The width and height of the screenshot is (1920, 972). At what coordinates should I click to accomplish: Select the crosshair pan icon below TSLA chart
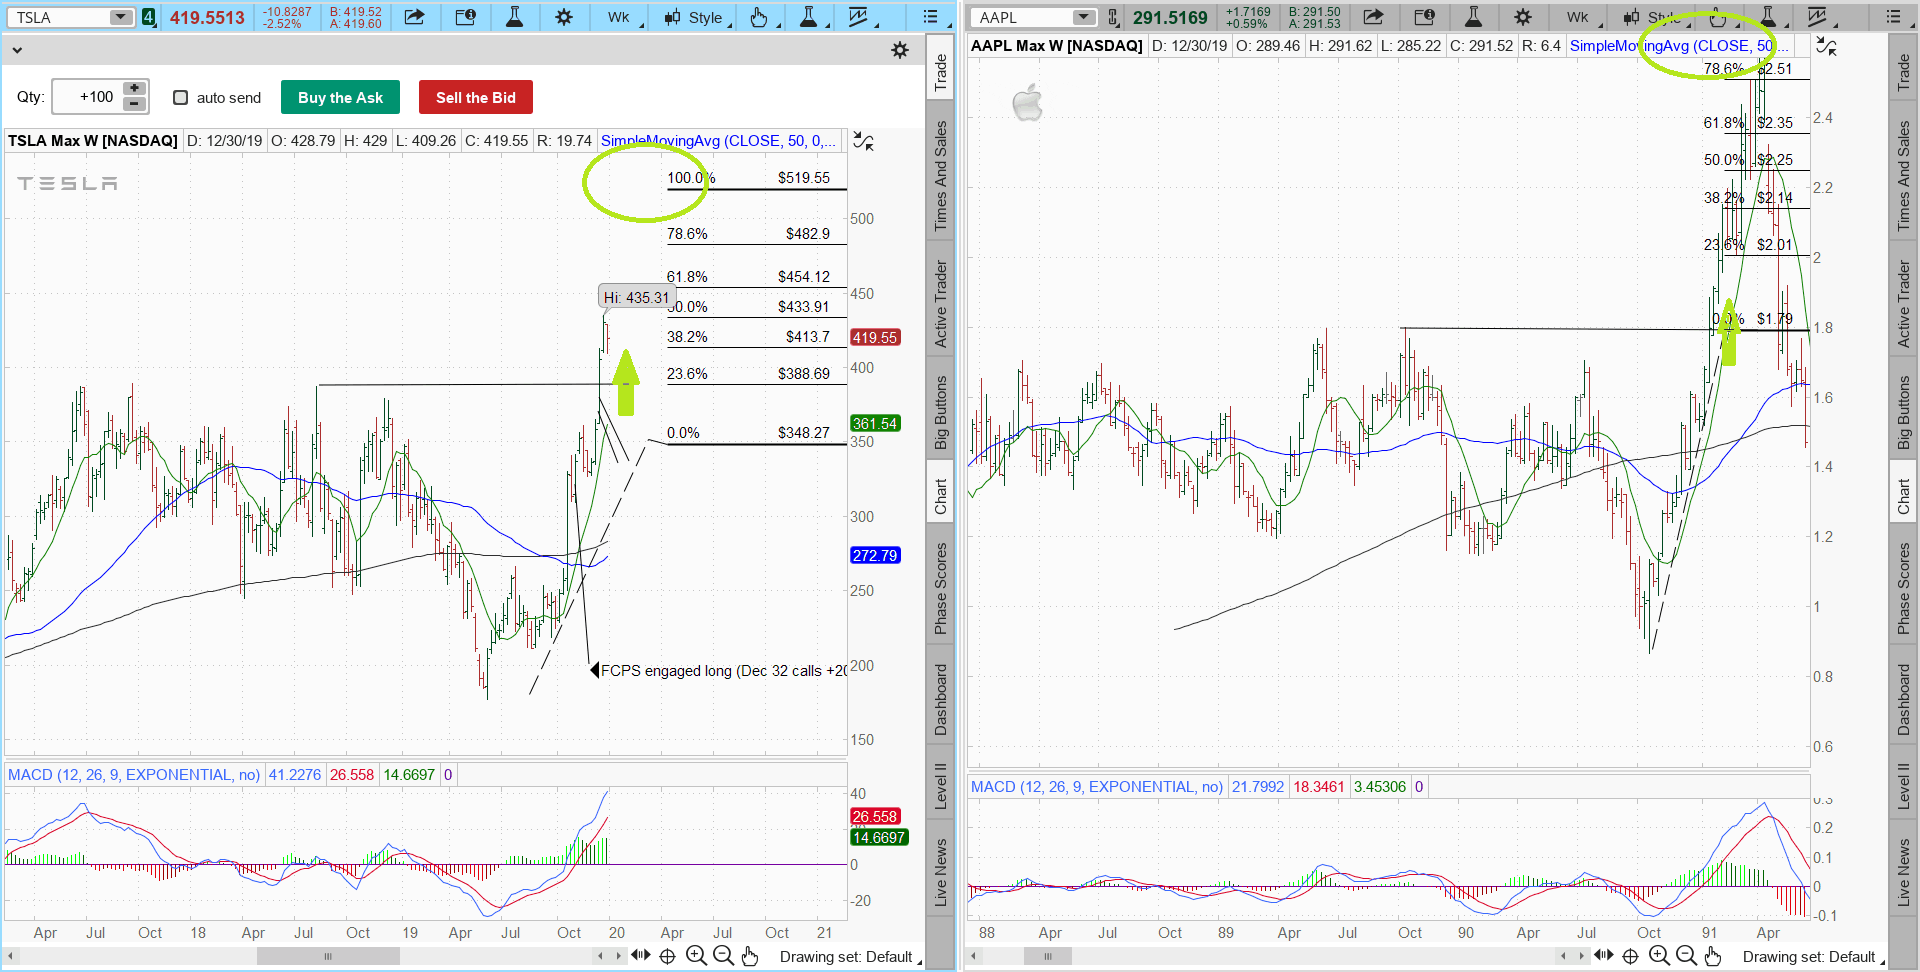pyautogui.click(x=667, y=956)
